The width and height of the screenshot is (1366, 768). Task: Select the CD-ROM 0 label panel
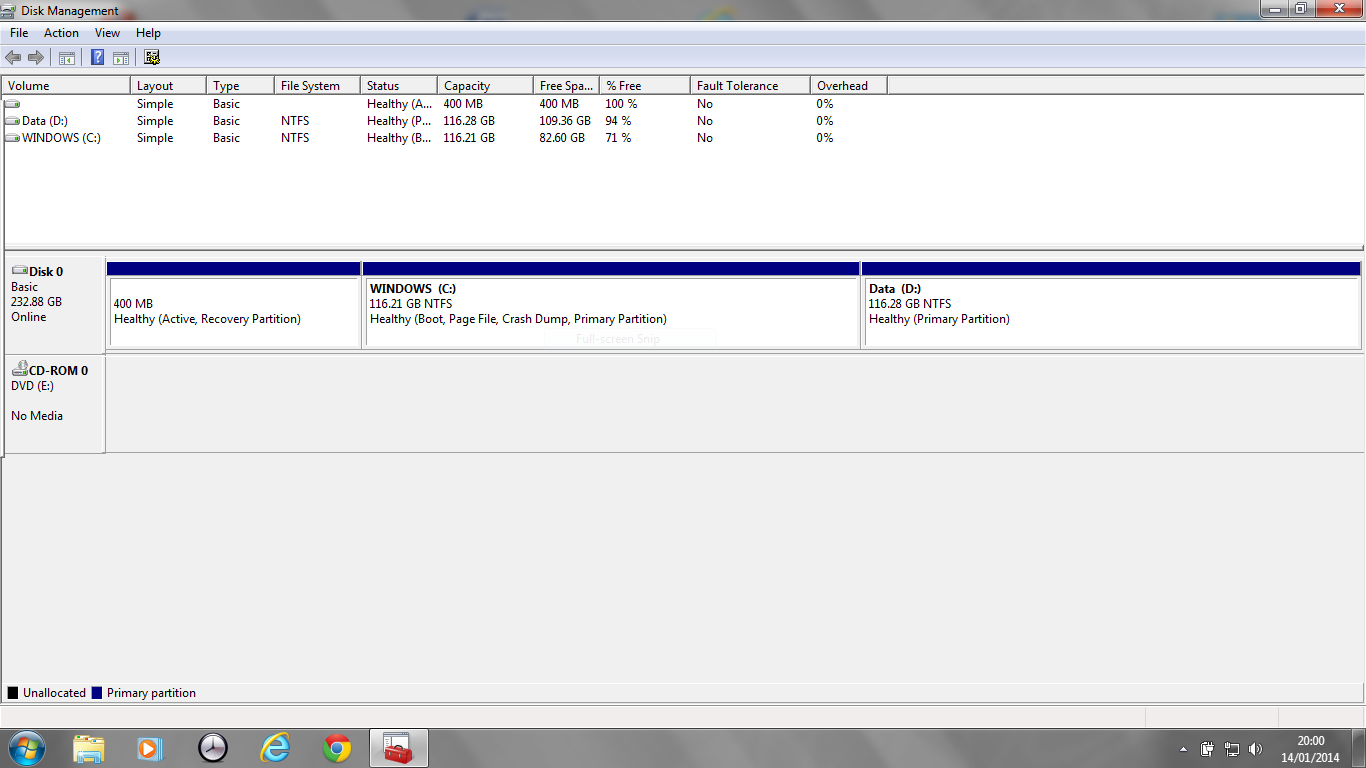(x=54, y=404)
